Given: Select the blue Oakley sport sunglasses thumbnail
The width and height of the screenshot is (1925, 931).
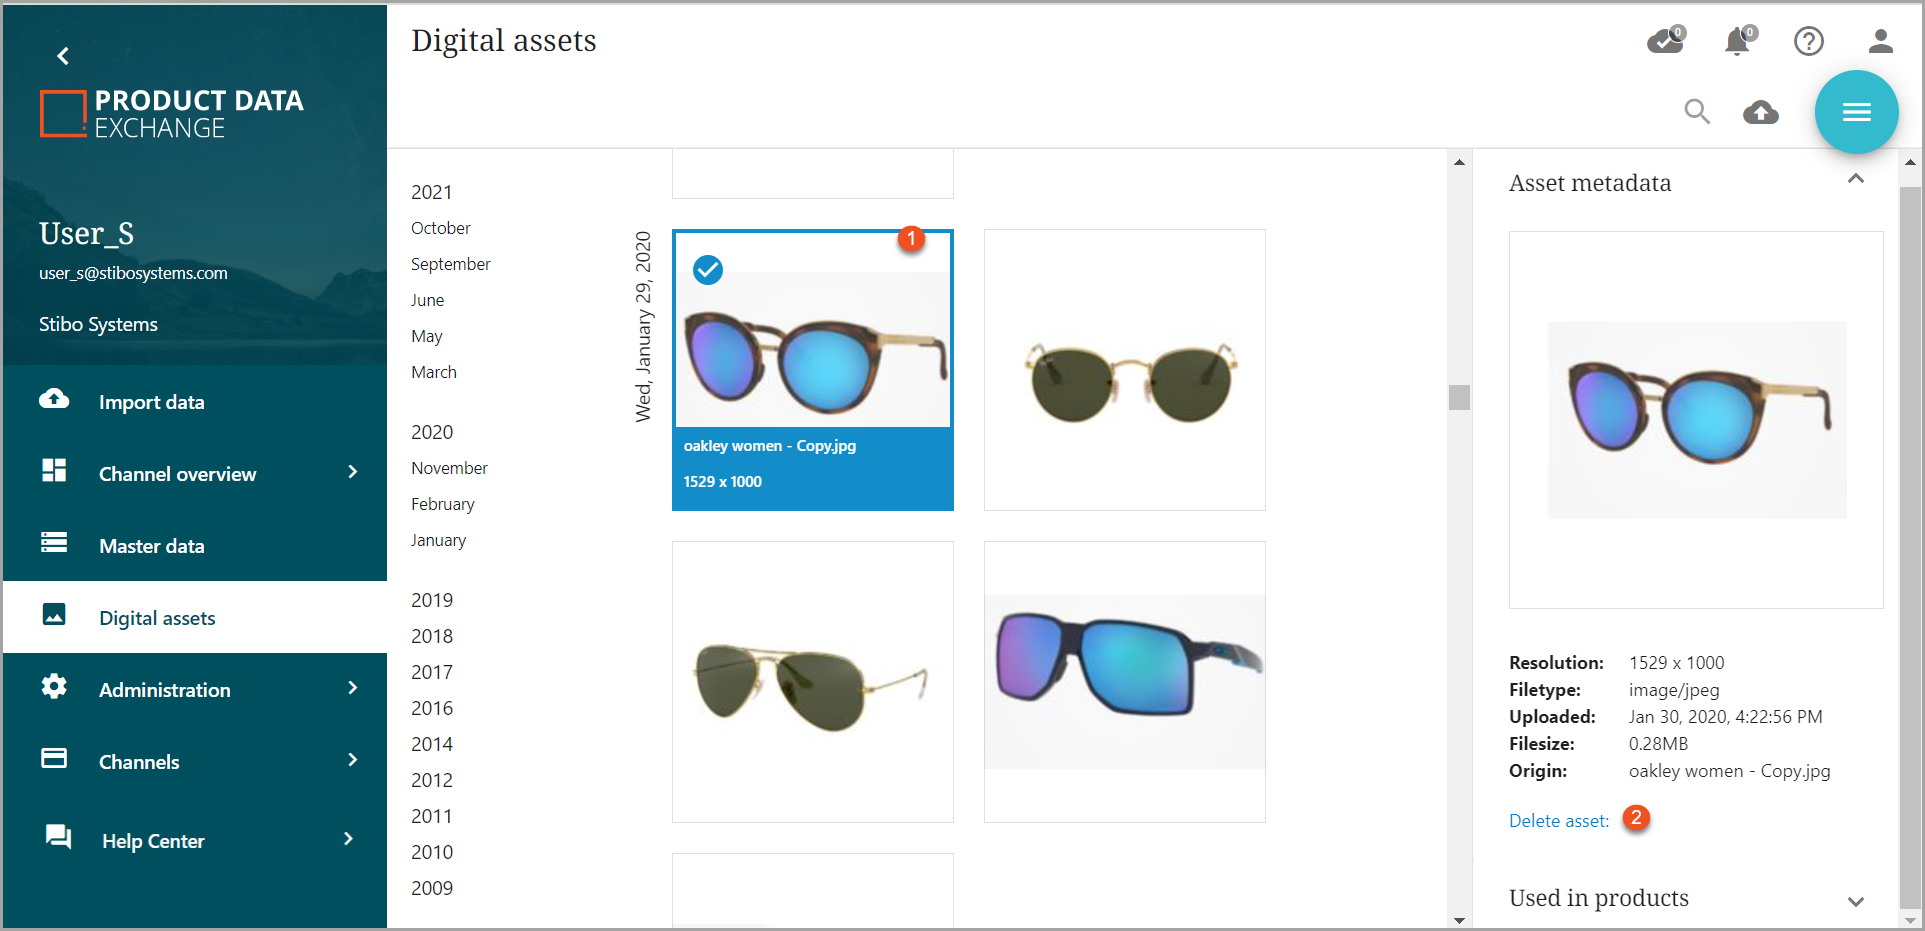Looking at the screenshot, I should pyautogui.click(x=1125, y=682).
